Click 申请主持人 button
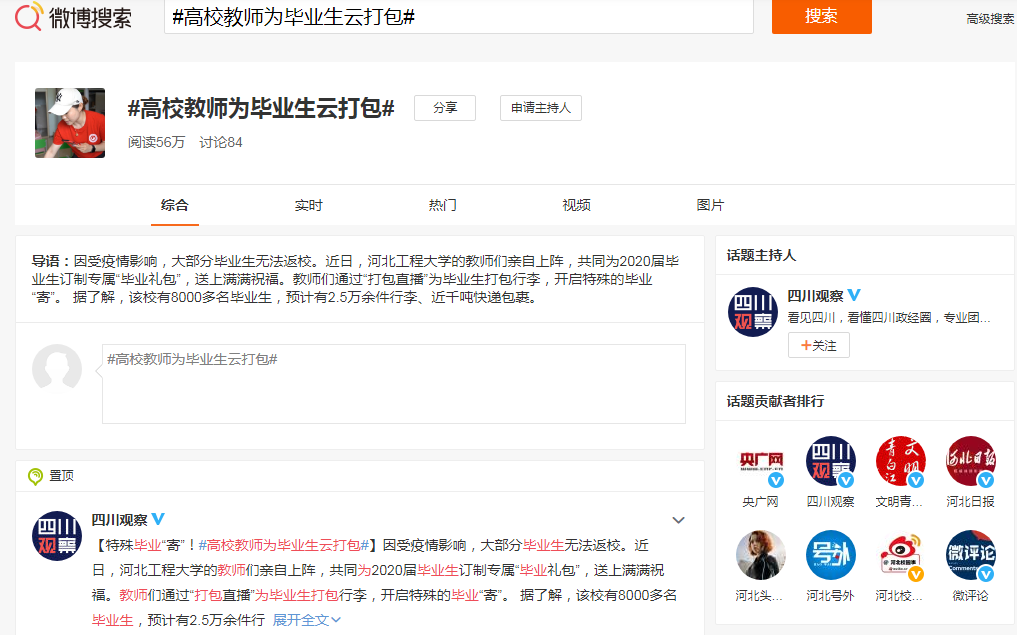 click(x=540, y=108)
